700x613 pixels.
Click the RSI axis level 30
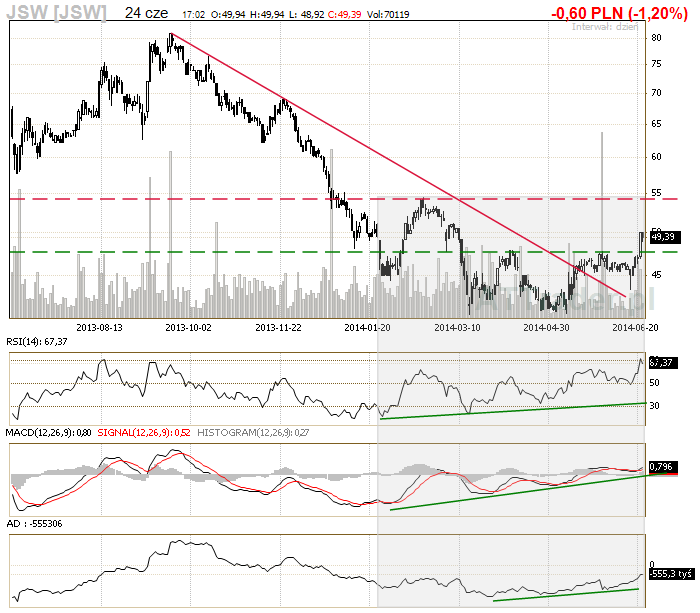[x=654, y=406]
